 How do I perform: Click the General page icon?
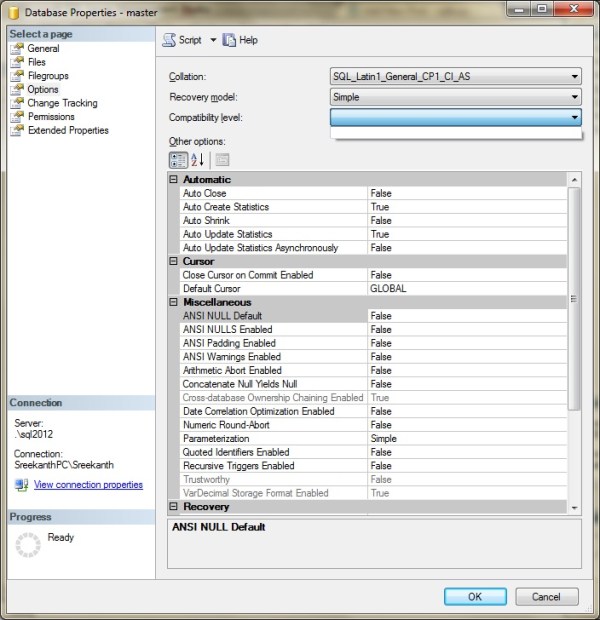pos(16,48)
